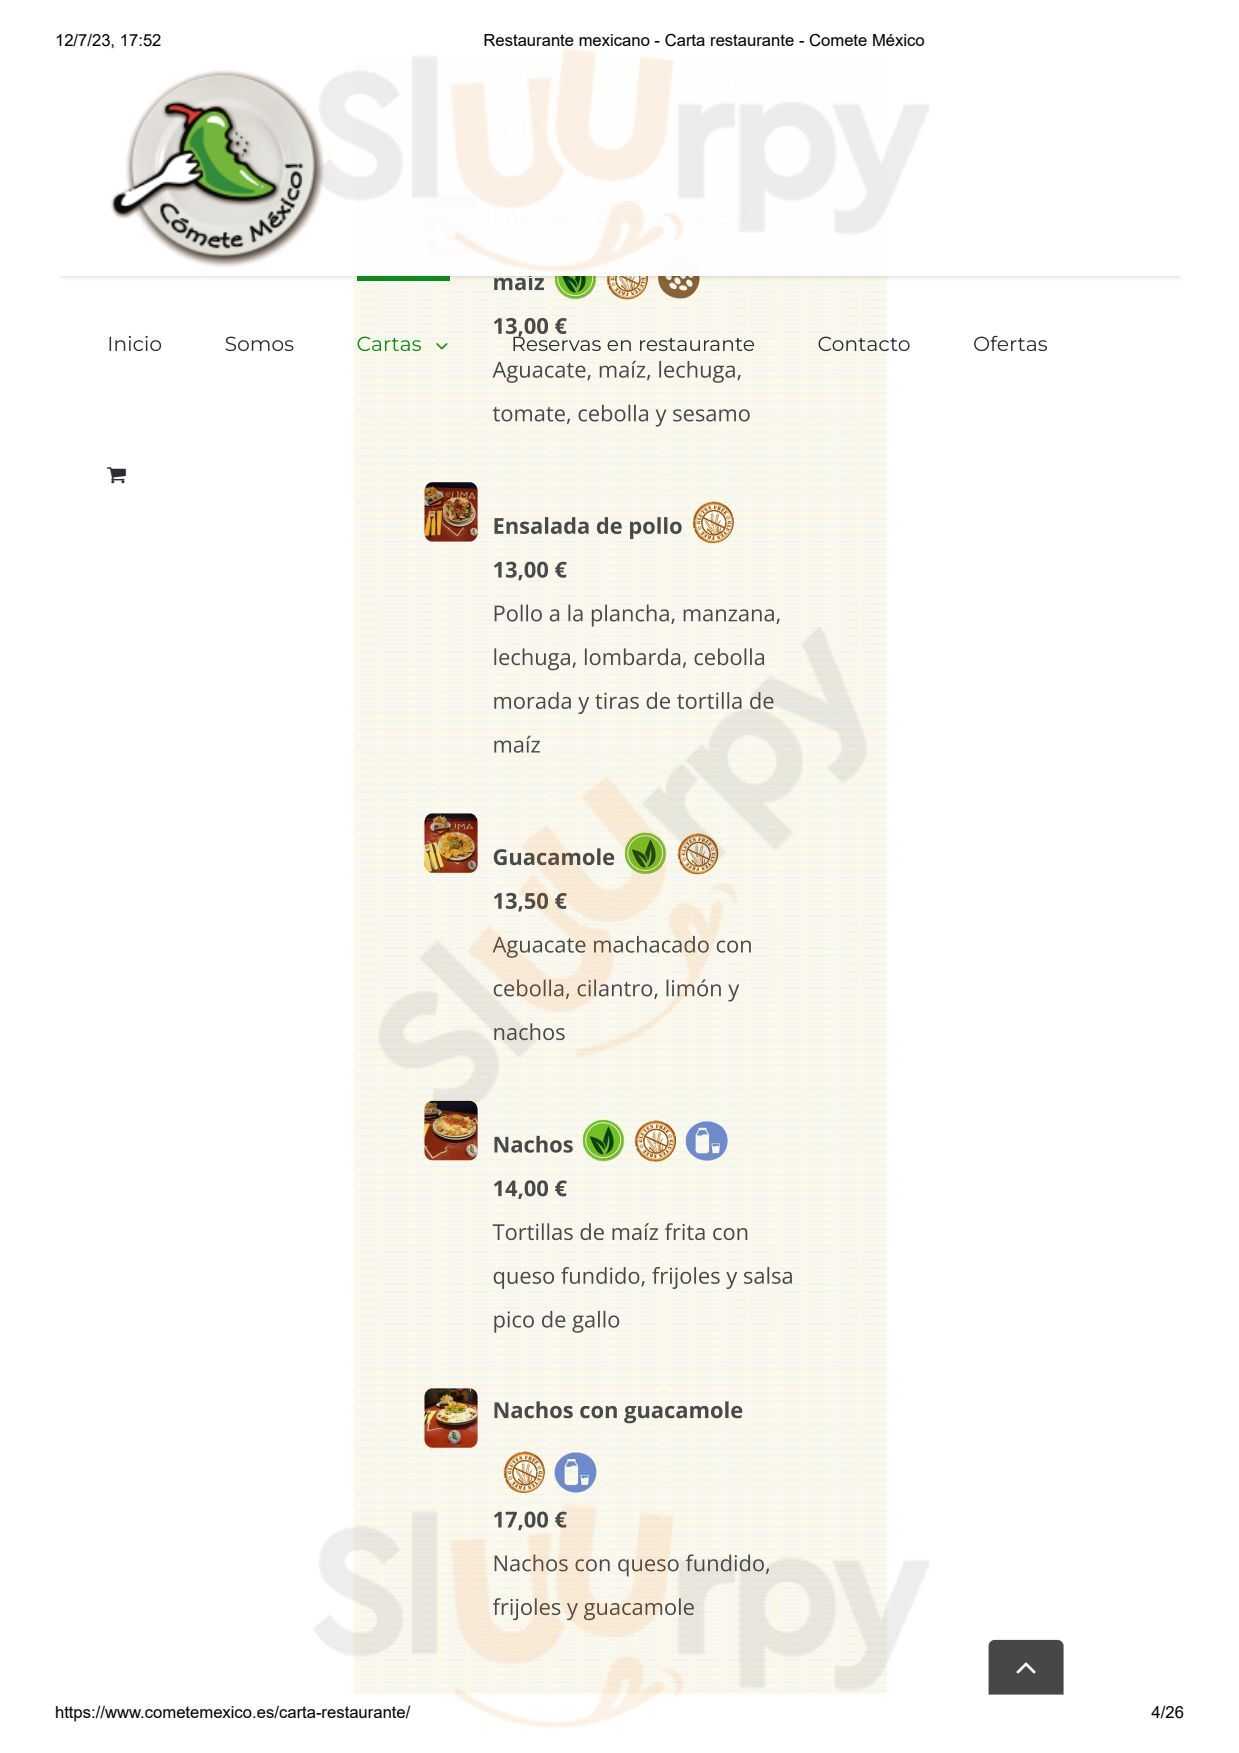This screenshot has height=1753, width=1239.
Task: Open the Nachos dish thumbnail
Action: [451, 1131]
